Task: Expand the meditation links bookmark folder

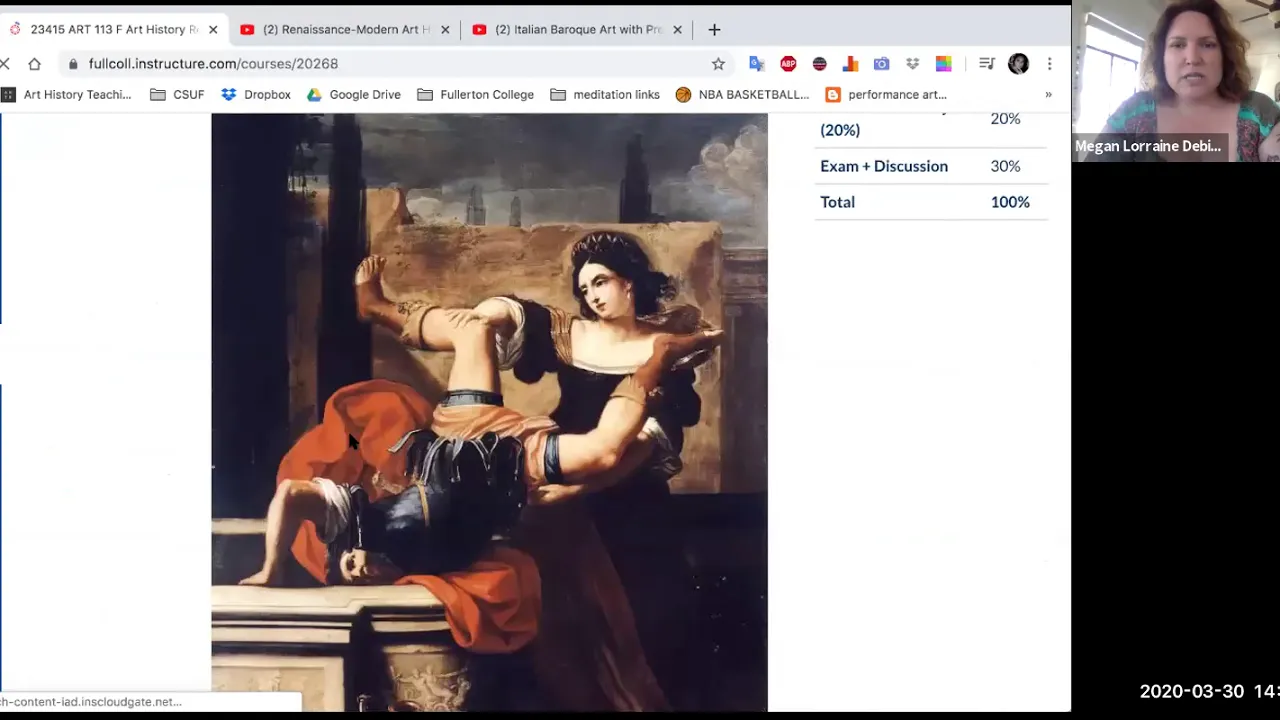Action: 605,95
